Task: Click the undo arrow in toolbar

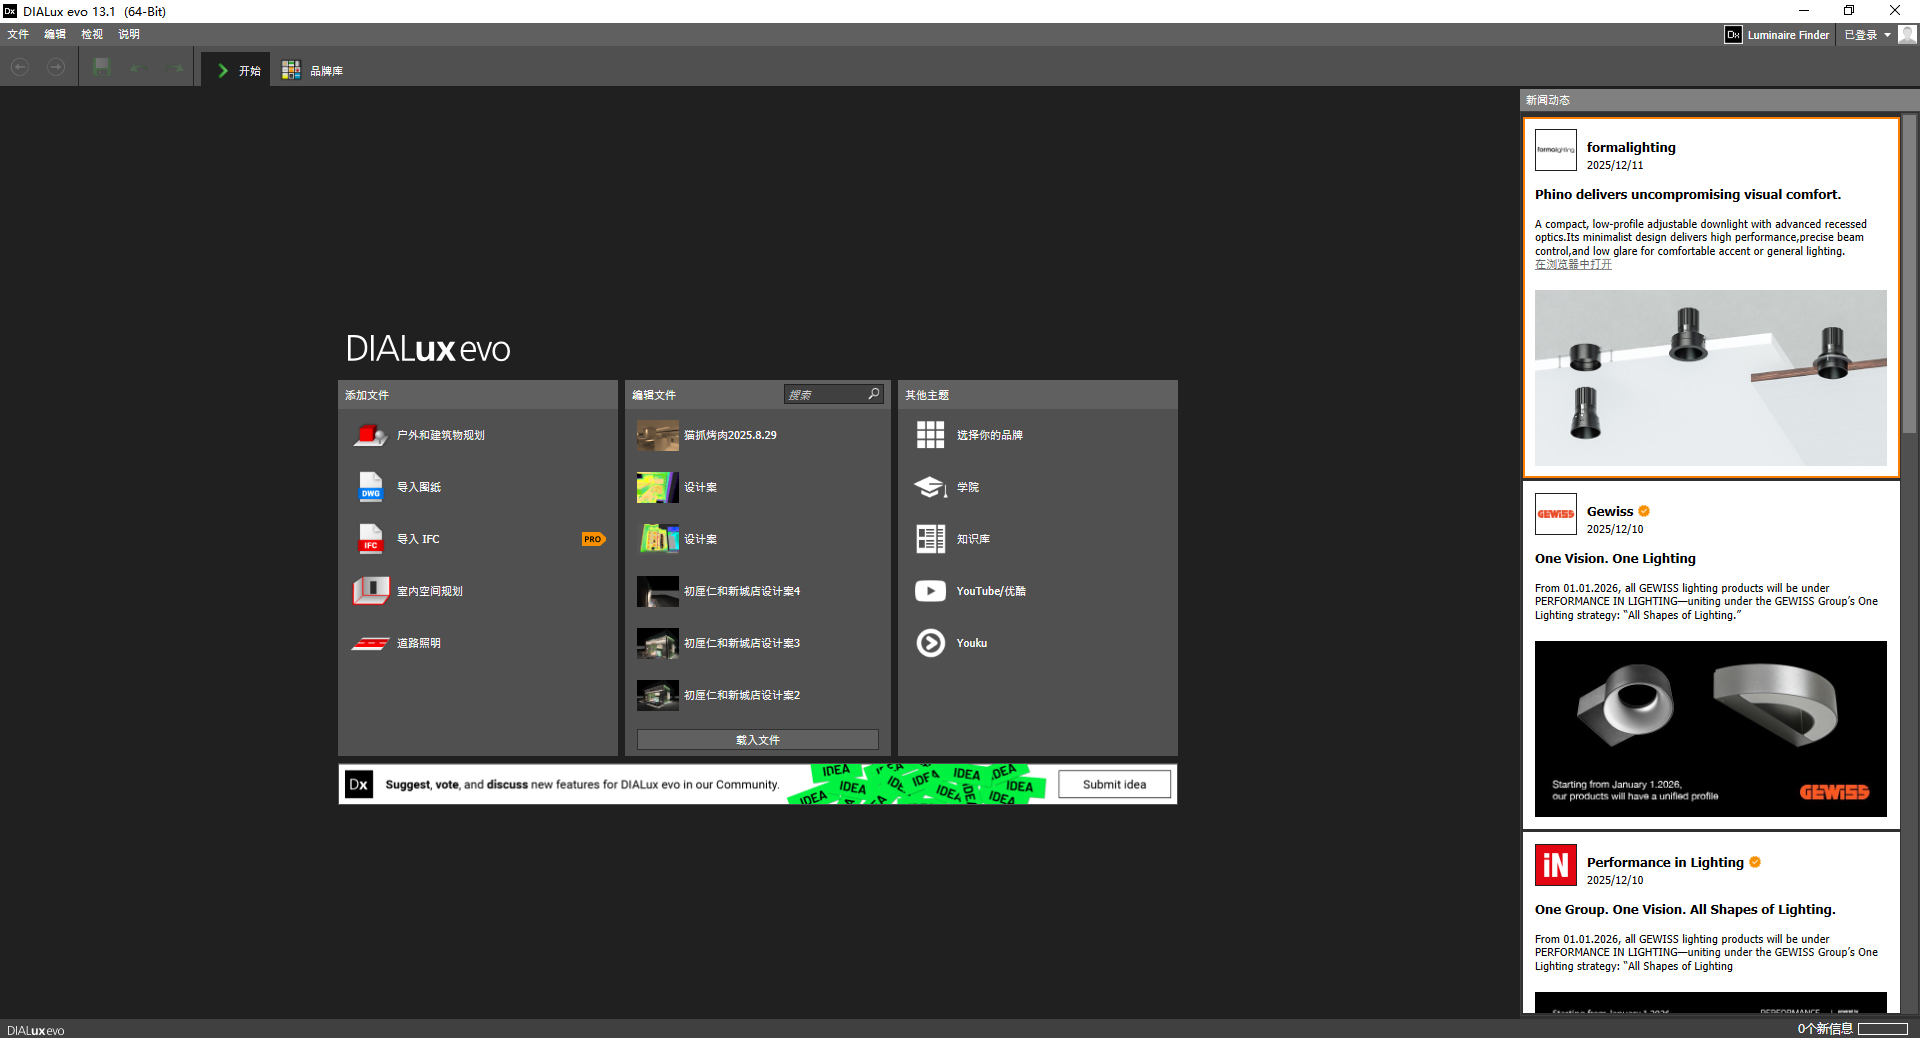Action: tap(138, 68)
